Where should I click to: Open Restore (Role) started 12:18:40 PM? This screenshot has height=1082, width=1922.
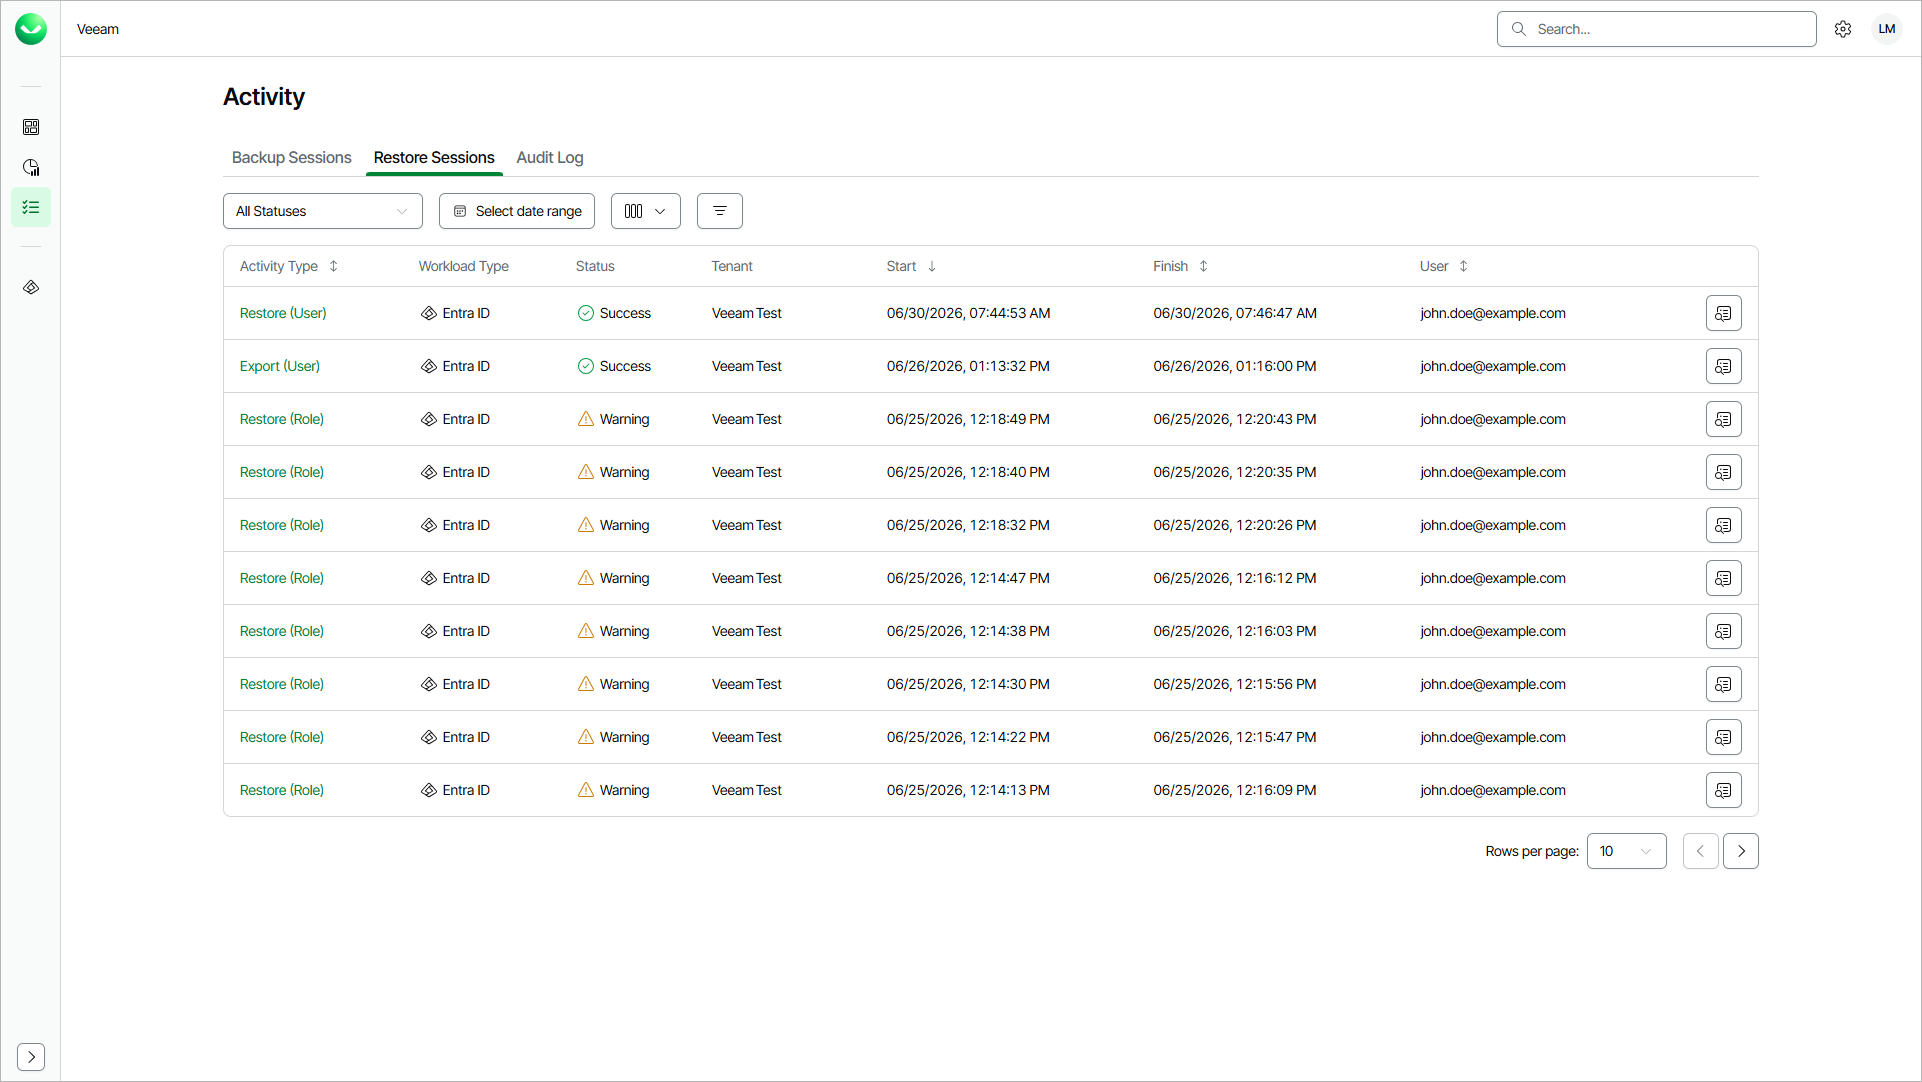(282, 472)
